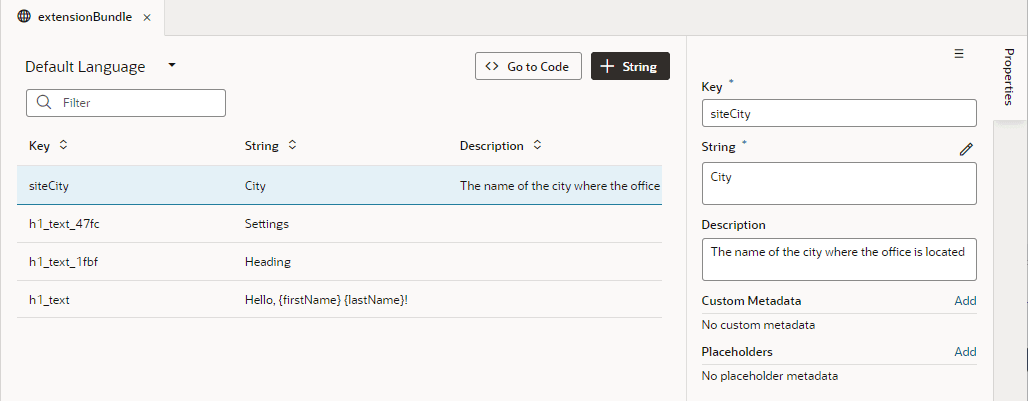This screenshot has height=401, width=1028.
Task: Open the Default Language dropdown arrow
Action: click(172, 65)
